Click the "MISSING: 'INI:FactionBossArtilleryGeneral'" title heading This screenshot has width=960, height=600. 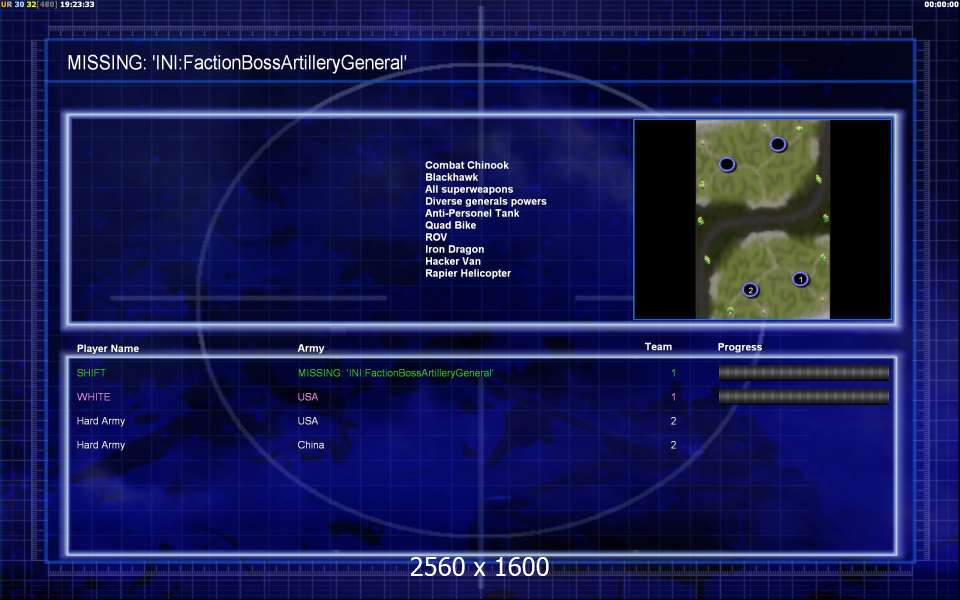point(237,62)
